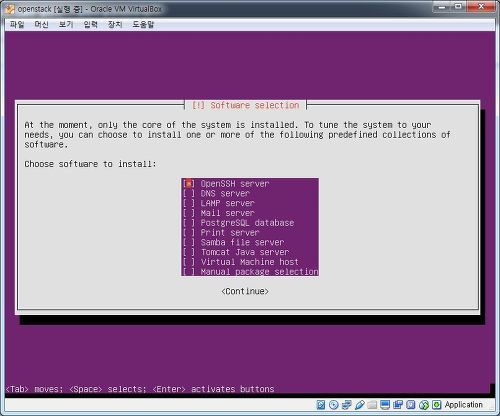The height and width of the screenshot is (416, 500).
Task: Open the 장치 menu
Action: point(115,24)
